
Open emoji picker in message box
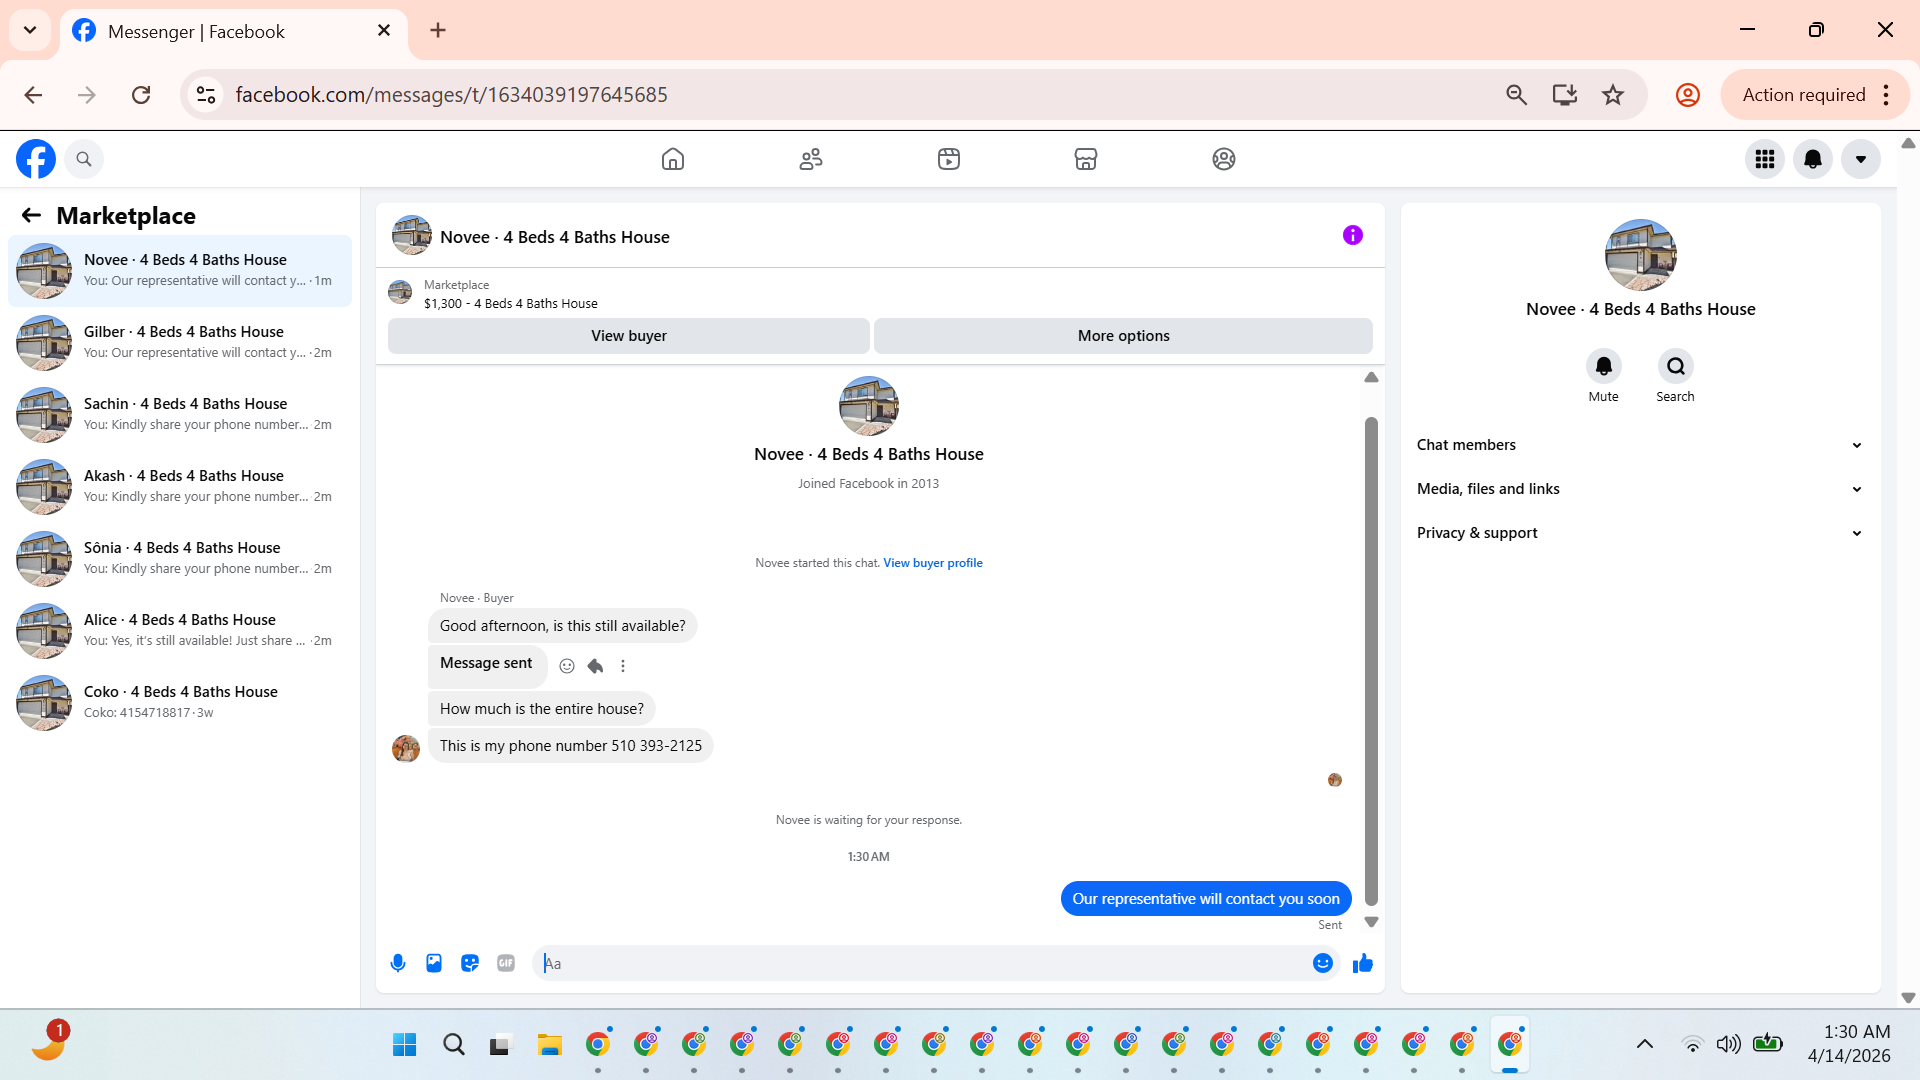(1322, 963)
